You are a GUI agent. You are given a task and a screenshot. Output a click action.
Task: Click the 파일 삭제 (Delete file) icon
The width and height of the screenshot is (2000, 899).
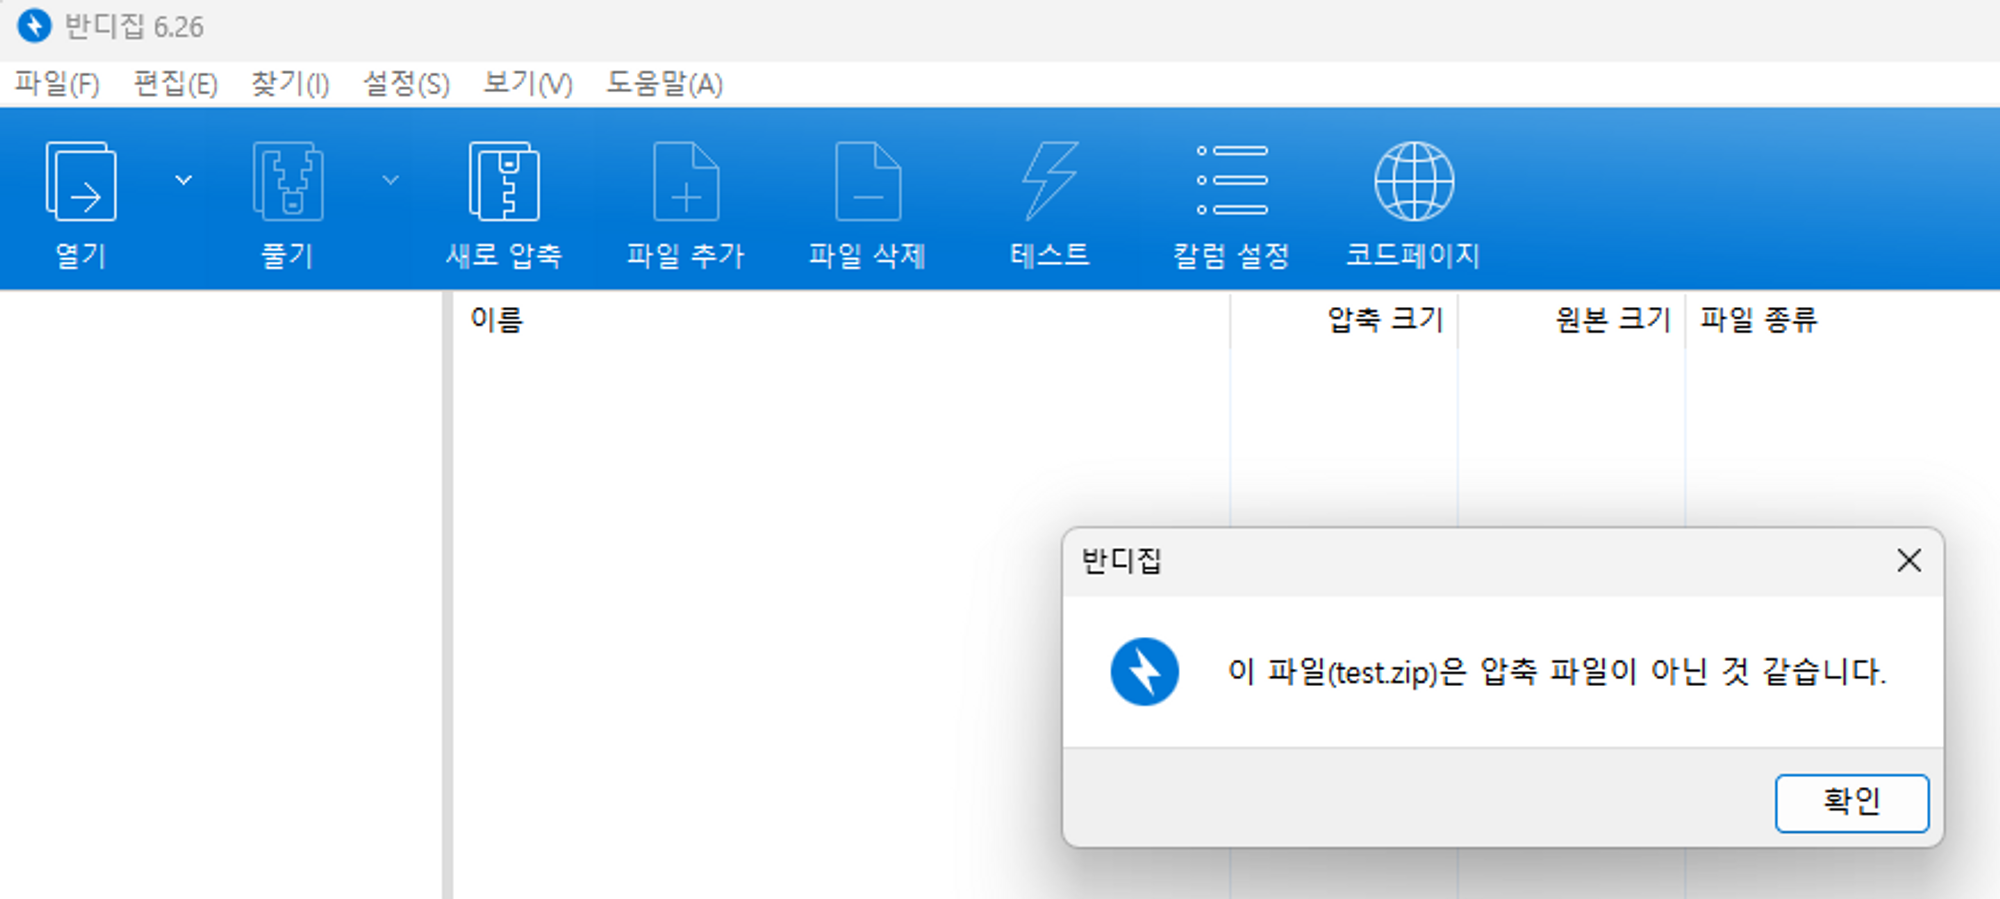pos(868,181)
